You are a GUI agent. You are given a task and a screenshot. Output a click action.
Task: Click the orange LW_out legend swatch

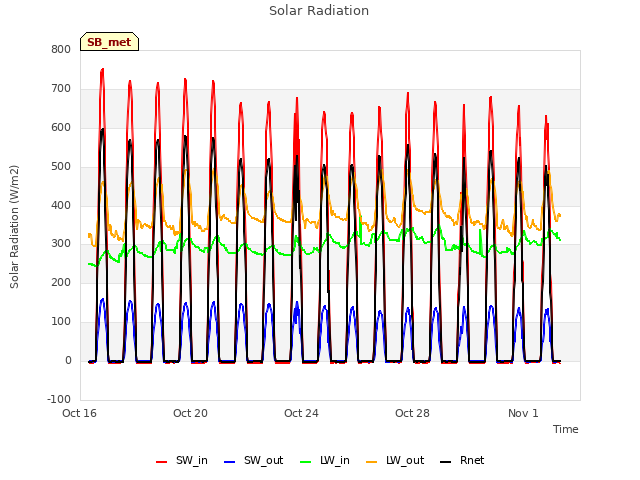click(x=372, y=462)
